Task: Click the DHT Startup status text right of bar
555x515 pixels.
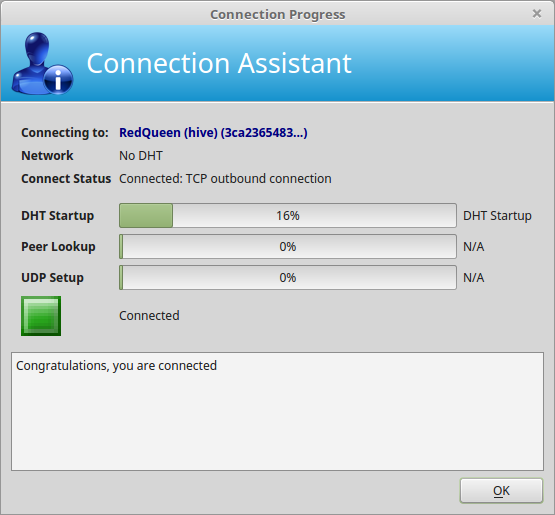Action: click(x=497, y=216)
